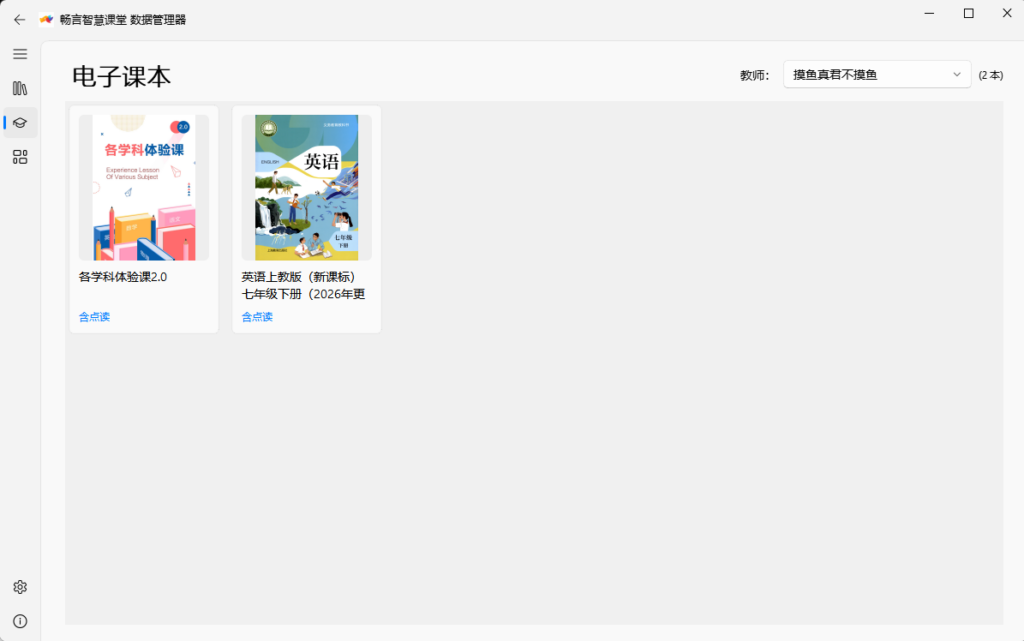Open settings gear in sidebar

point(20,587)
